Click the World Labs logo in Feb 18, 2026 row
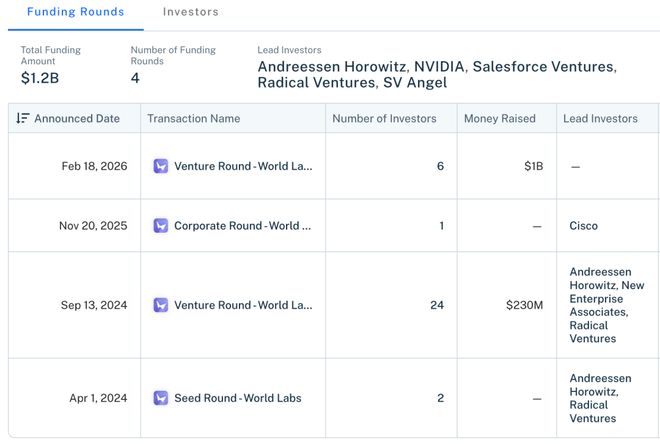The width and height of the screenshot is (660, 444). click(161, 166)
